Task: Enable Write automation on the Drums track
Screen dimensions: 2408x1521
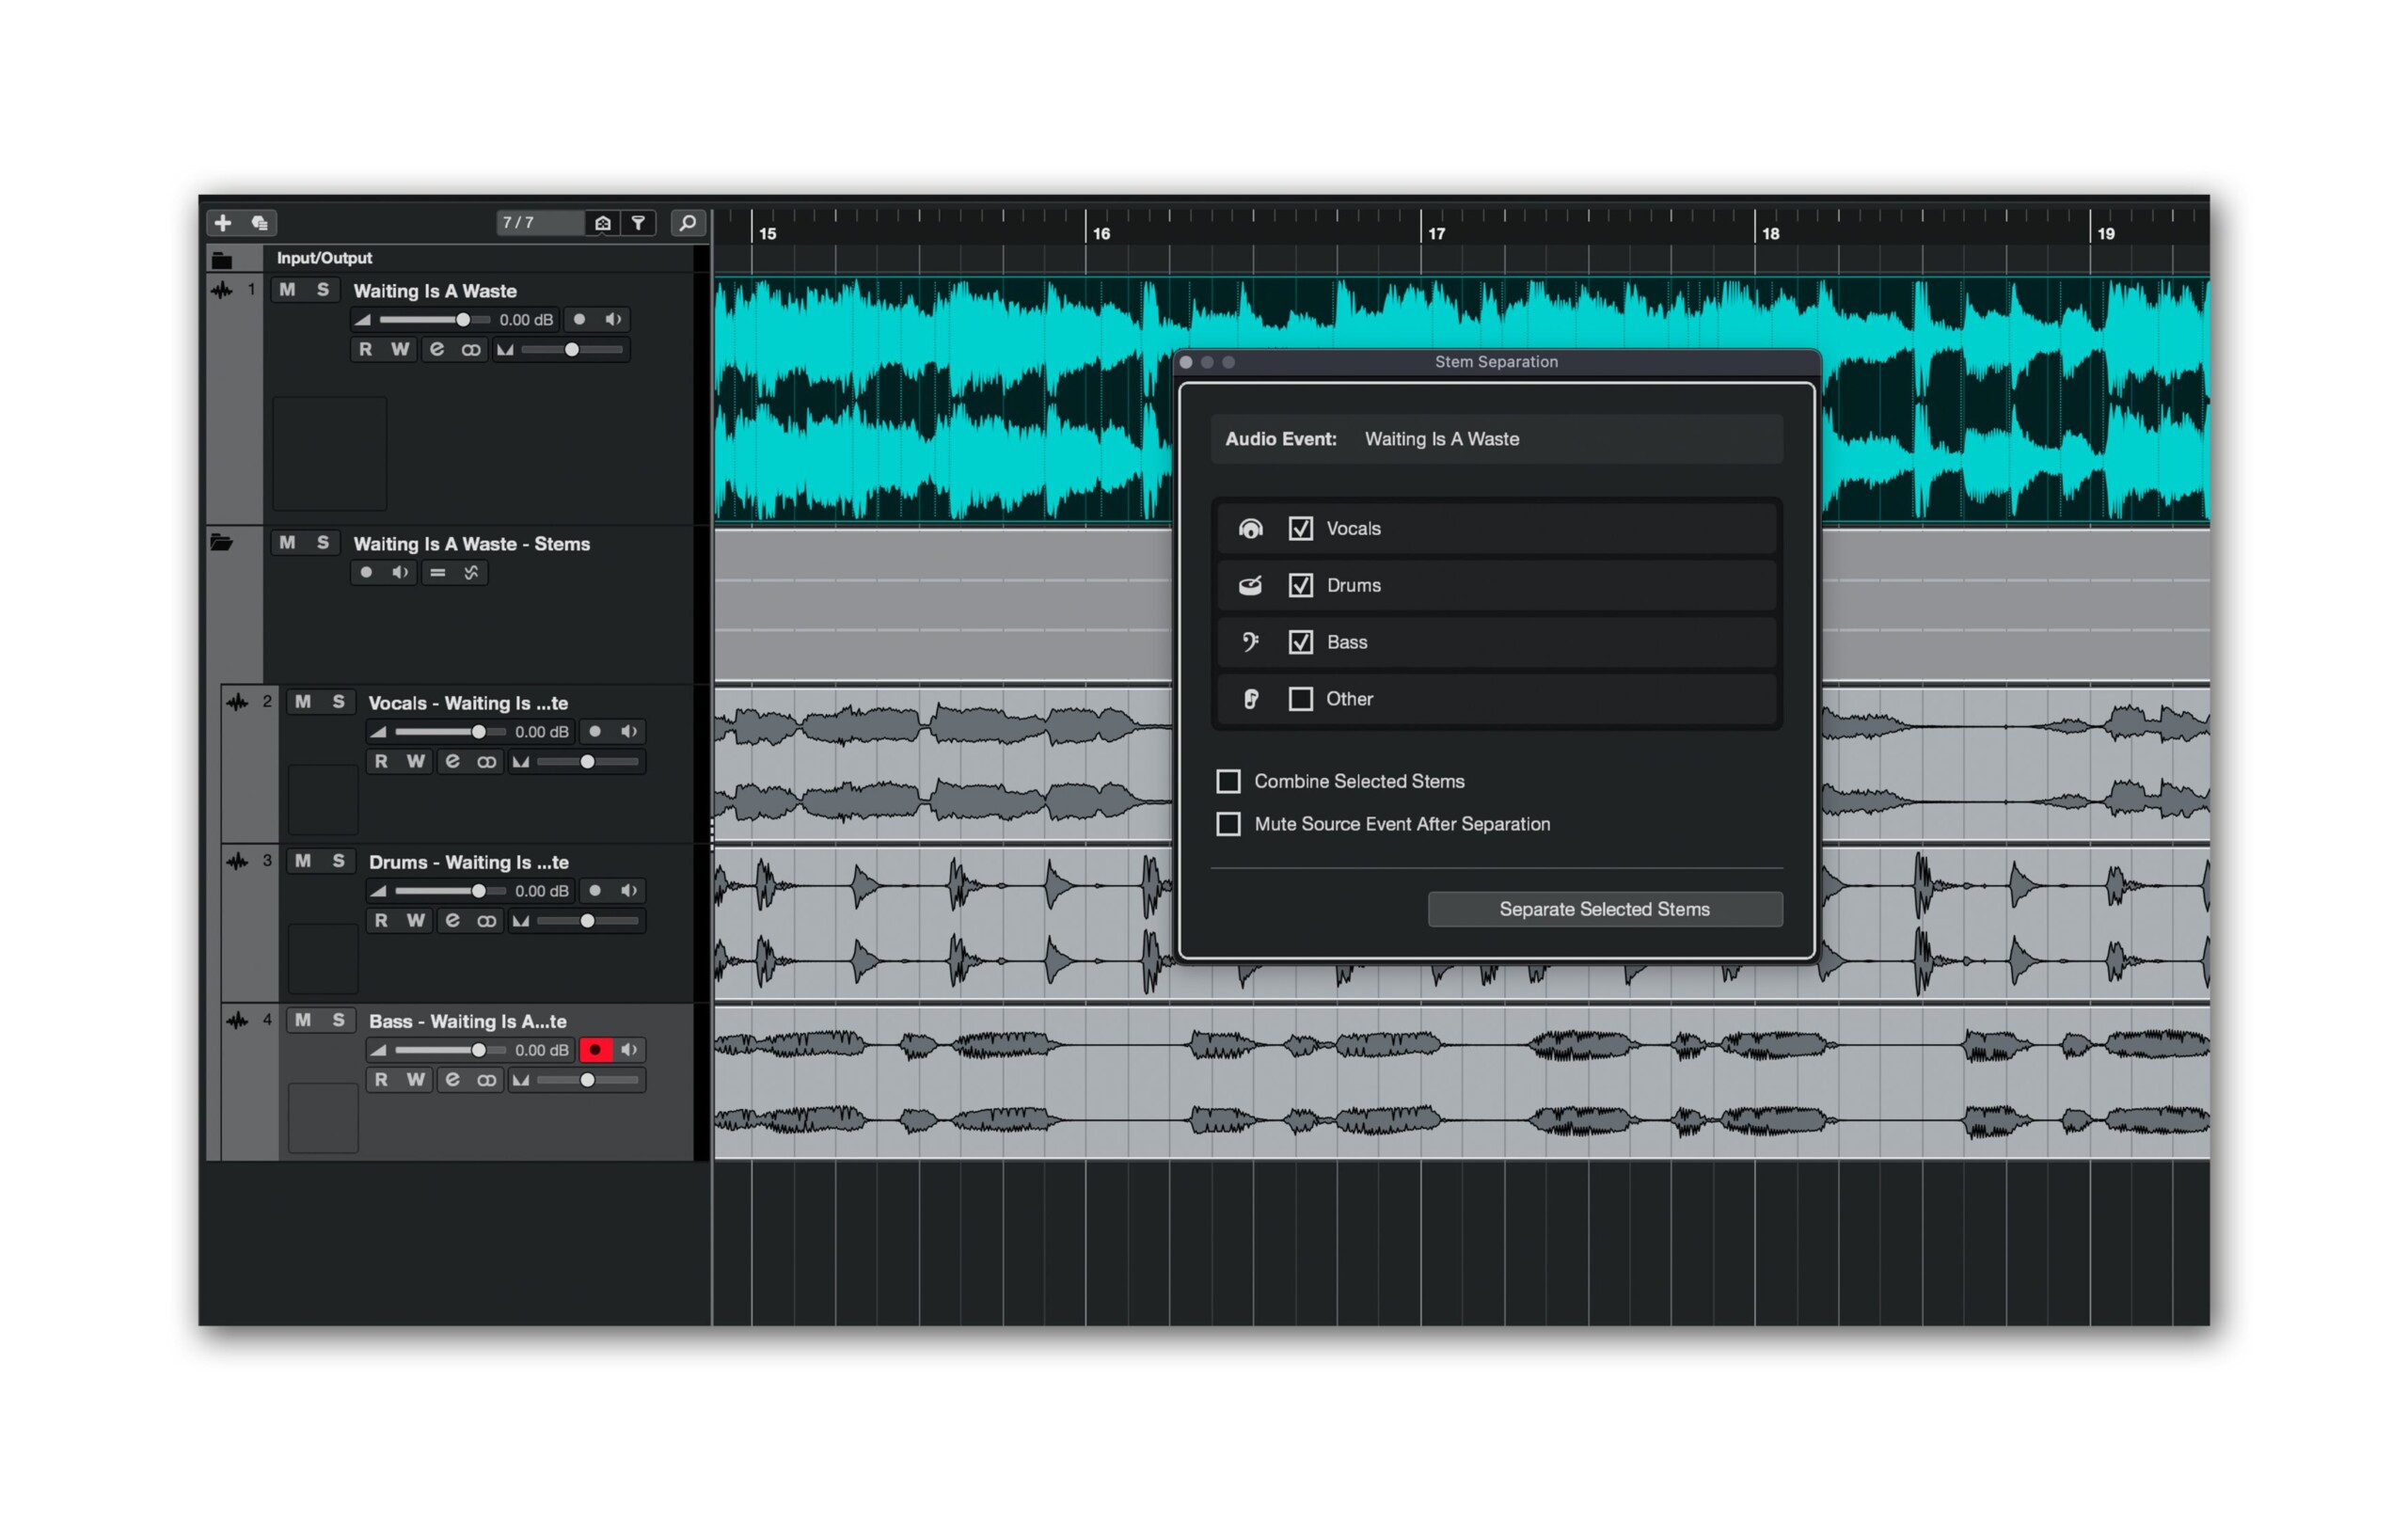Action: [x=415, y=921]
